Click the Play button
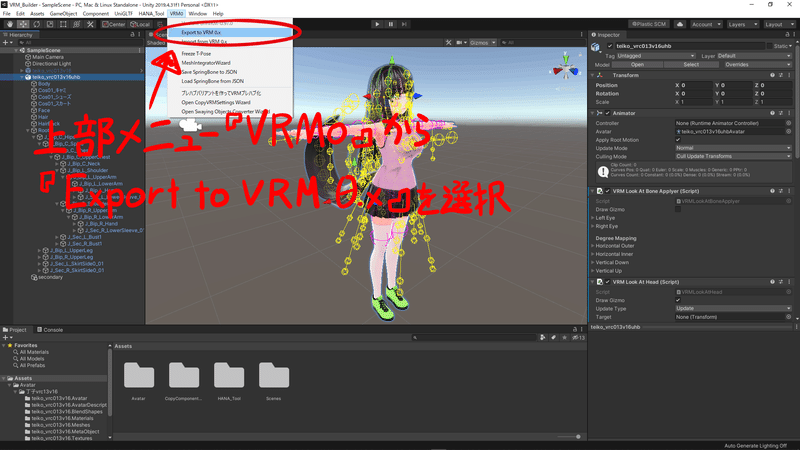The image size is (800, 450). [377, 24]
